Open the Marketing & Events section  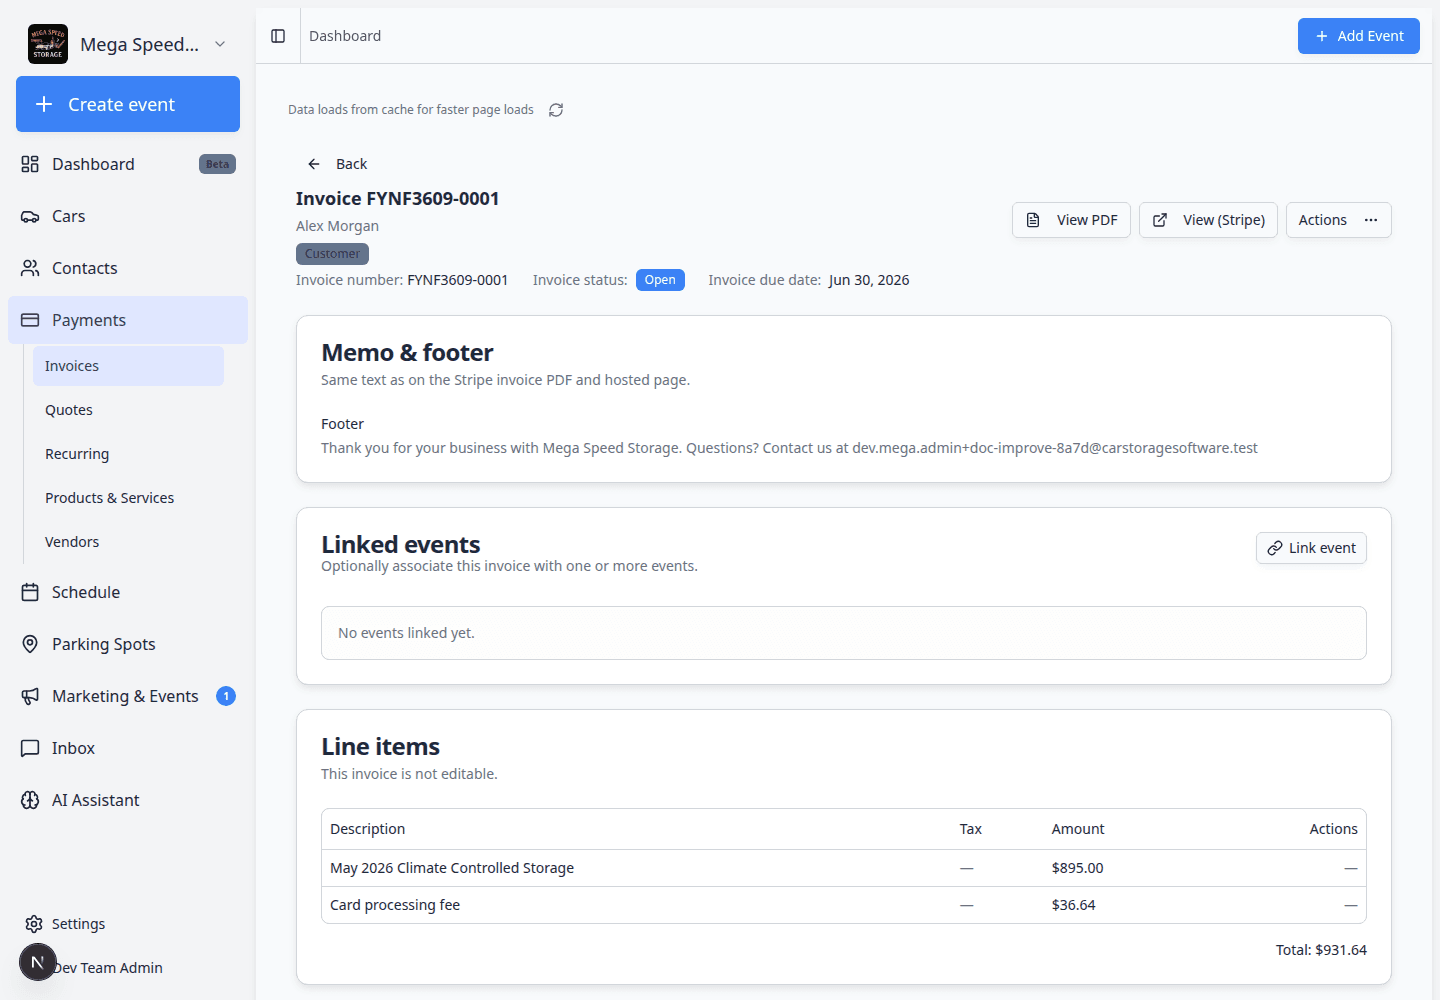pos(128,696)
